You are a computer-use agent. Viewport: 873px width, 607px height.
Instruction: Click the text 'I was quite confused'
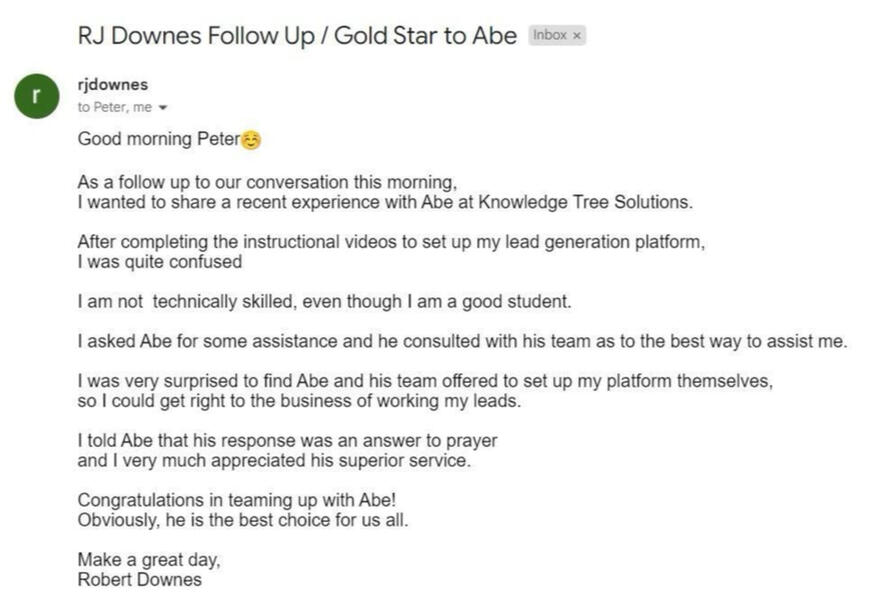pyautogui.click(x=160, y=262)
